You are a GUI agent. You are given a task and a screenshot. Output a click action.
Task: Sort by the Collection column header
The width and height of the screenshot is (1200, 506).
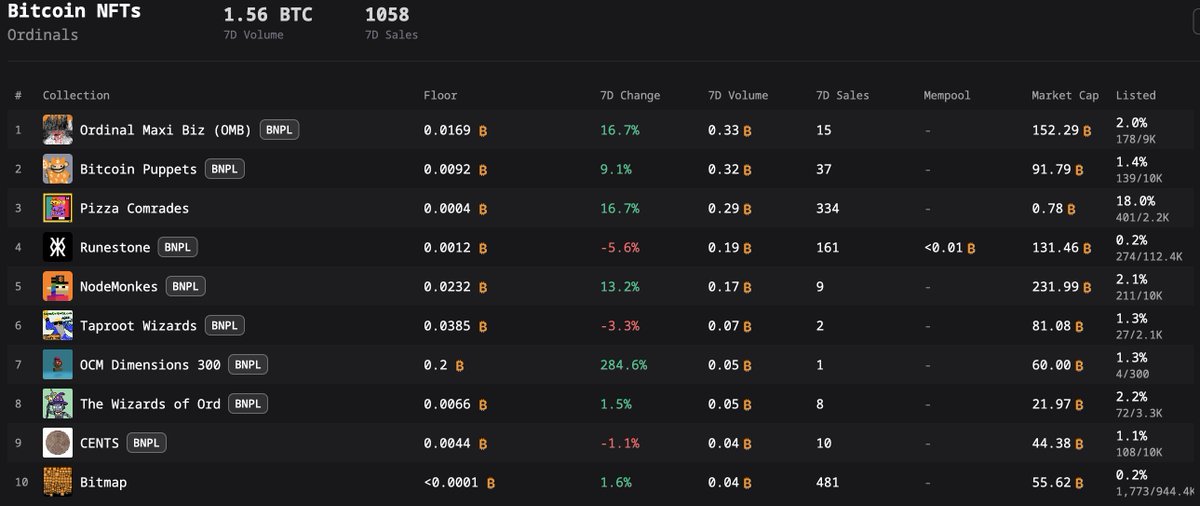[x=76, y=95]
